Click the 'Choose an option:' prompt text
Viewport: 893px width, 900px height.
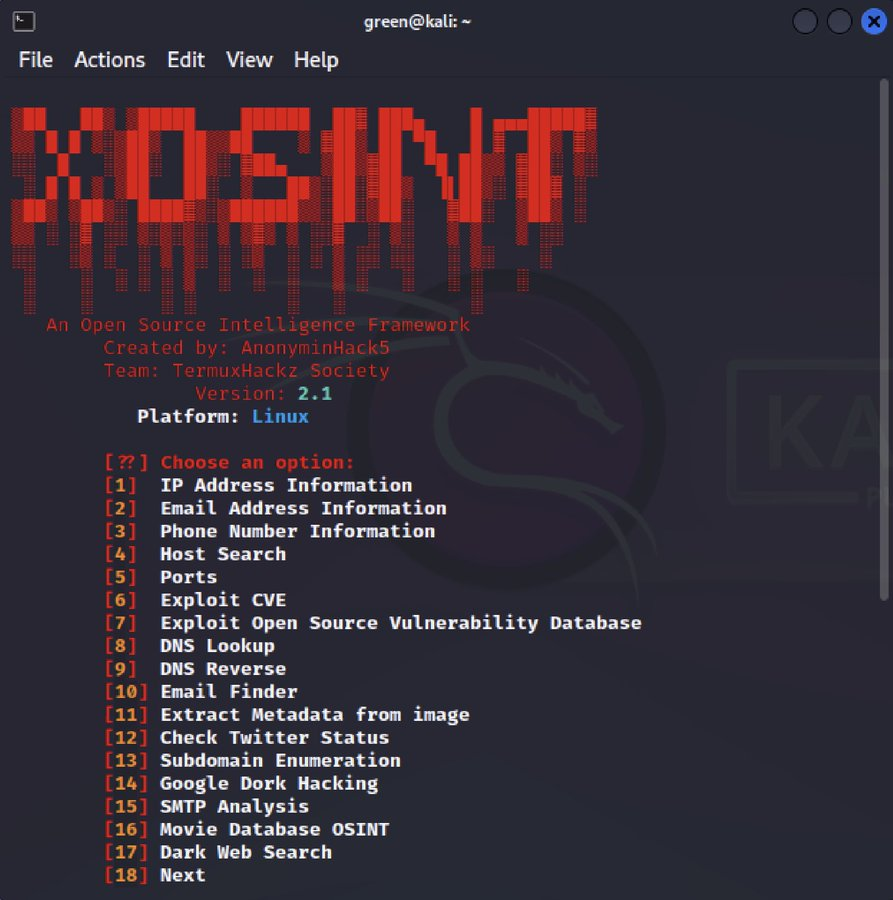click(x=257, y=463)
